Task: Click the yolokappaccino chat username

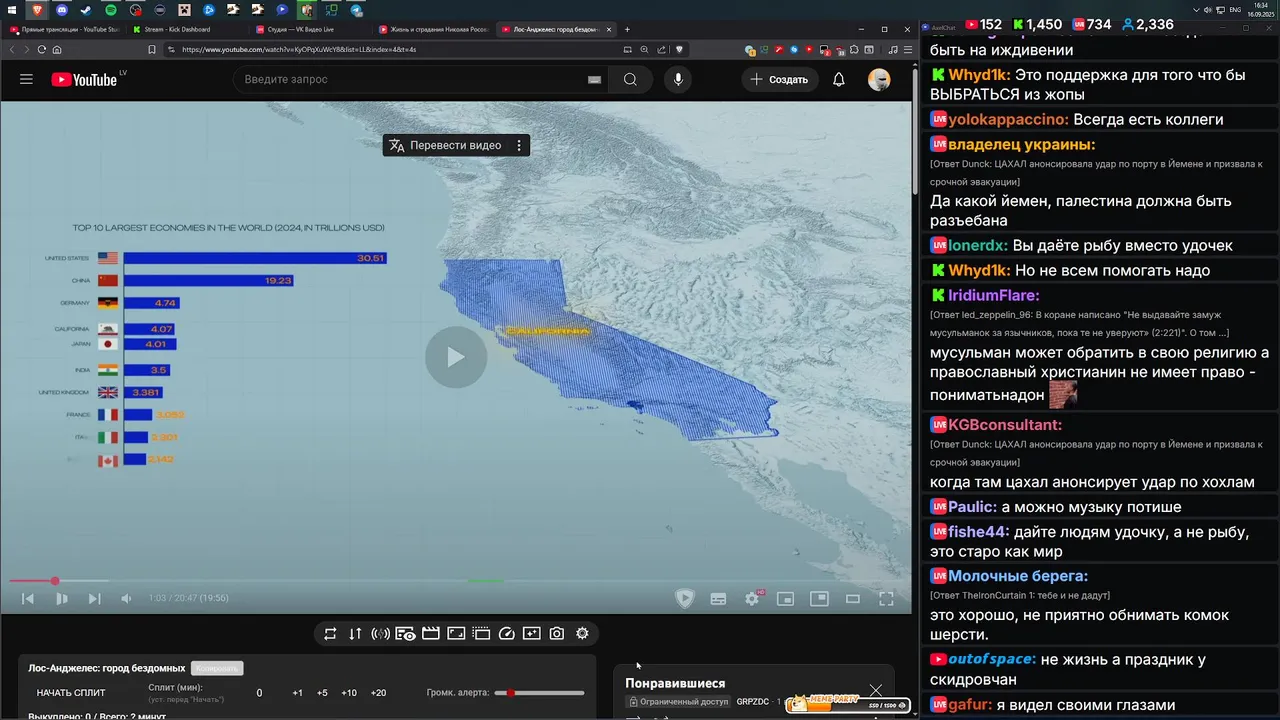Action: pyautogui.click(x=1008, y=119)
